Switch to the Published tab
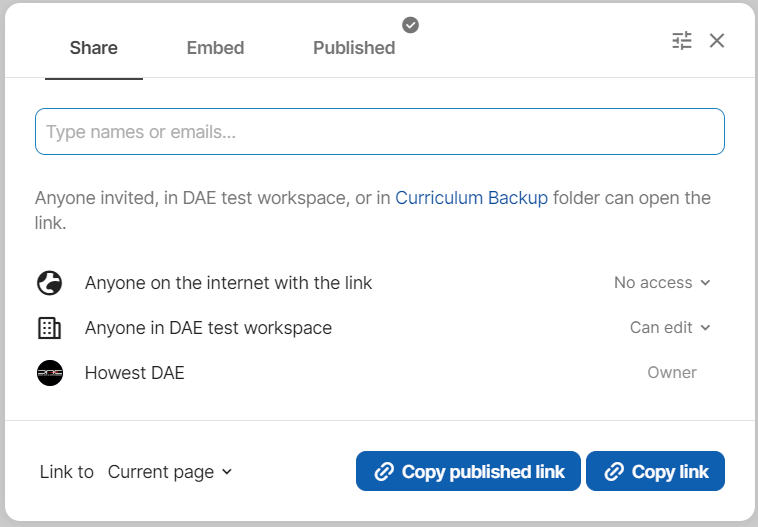This screenshot has width=758, height=527. [354, 48]
